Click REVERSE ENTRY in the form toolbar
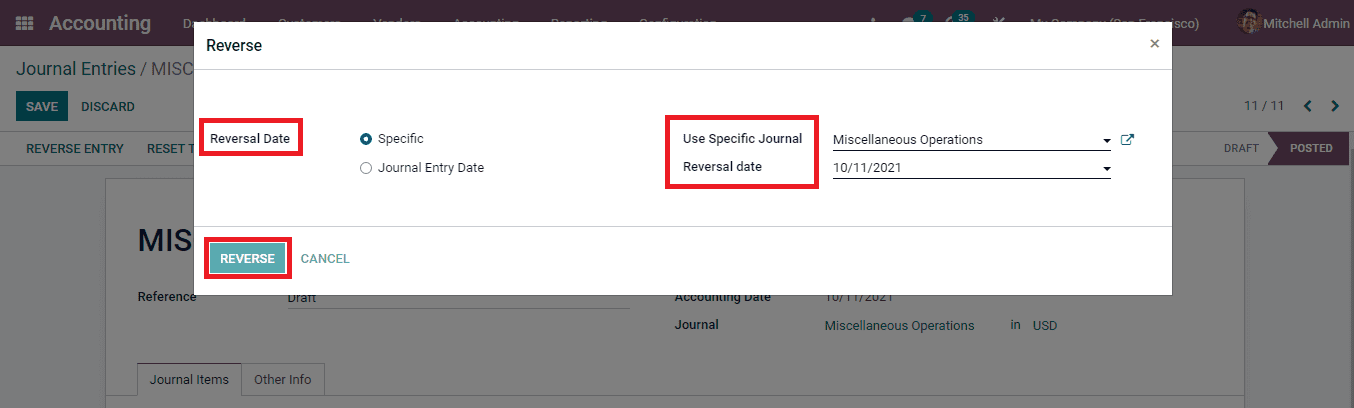The width and height of the screenshot is (1354, 408). (x=75, y=148)
